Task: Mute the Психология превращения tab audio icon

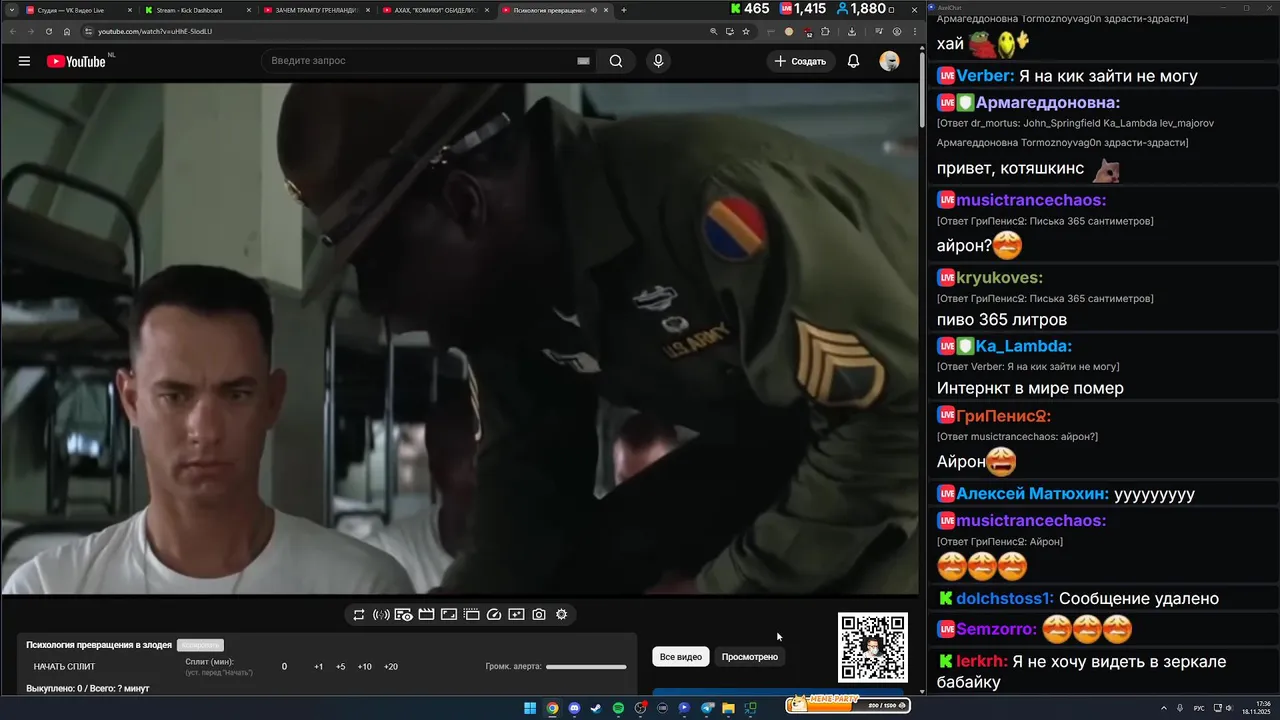Action: point(594,10)
